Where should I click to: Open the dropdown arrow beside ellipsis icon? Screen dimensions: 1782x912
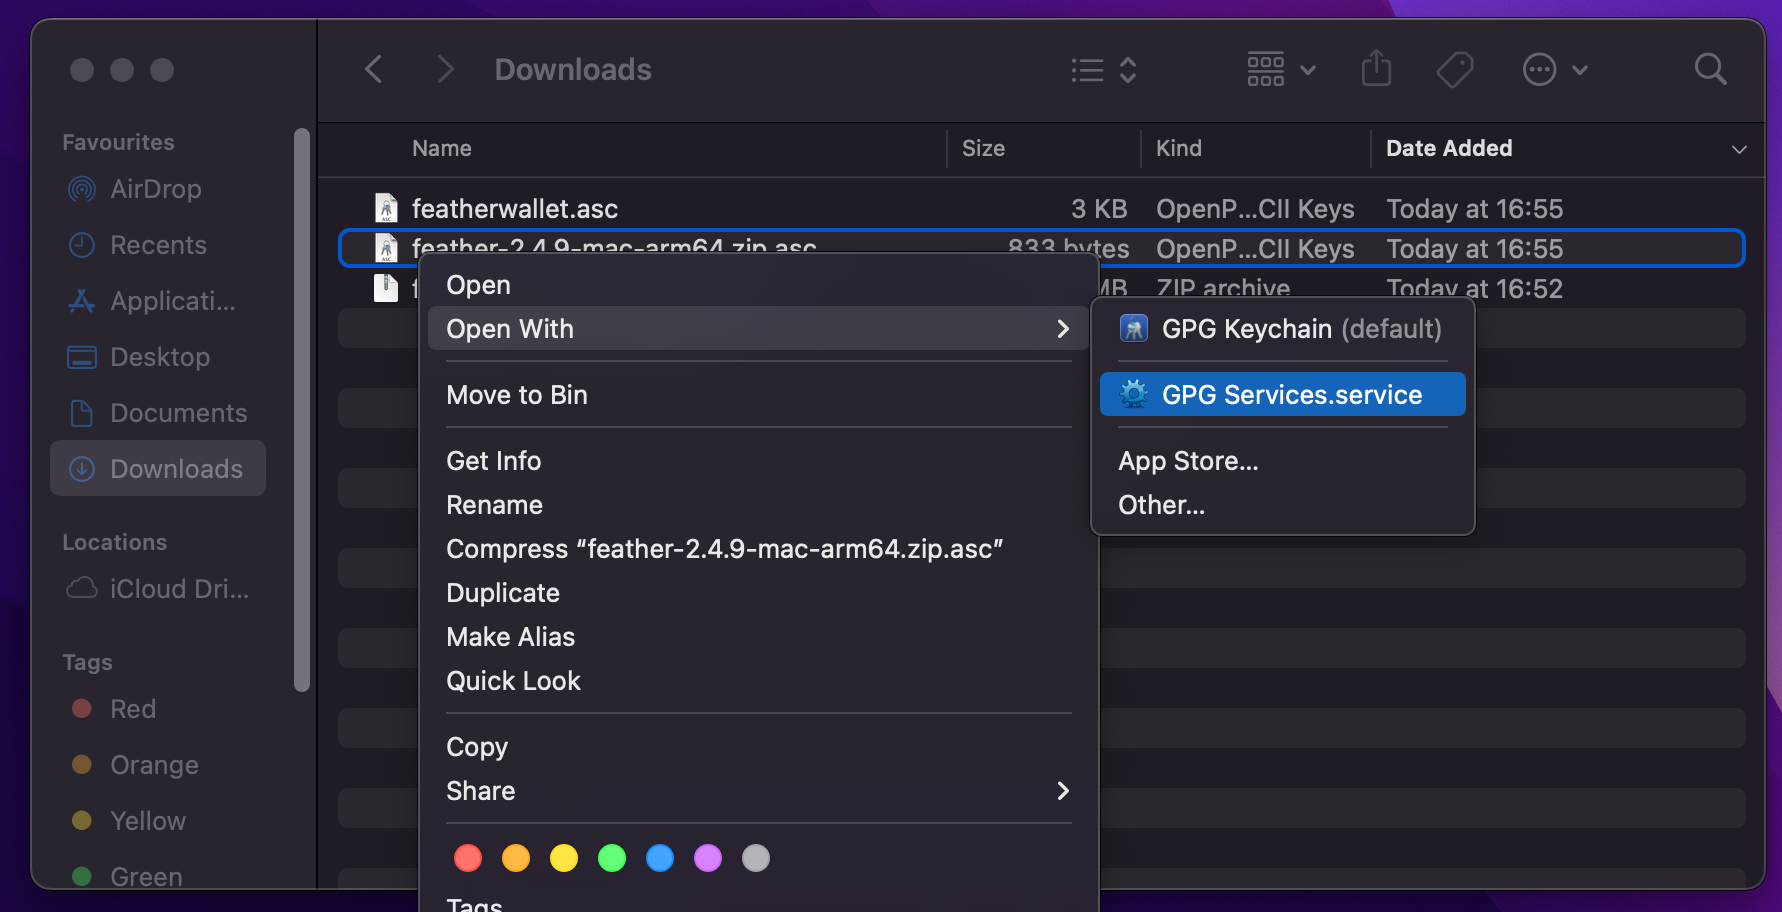coord(1580,70)
